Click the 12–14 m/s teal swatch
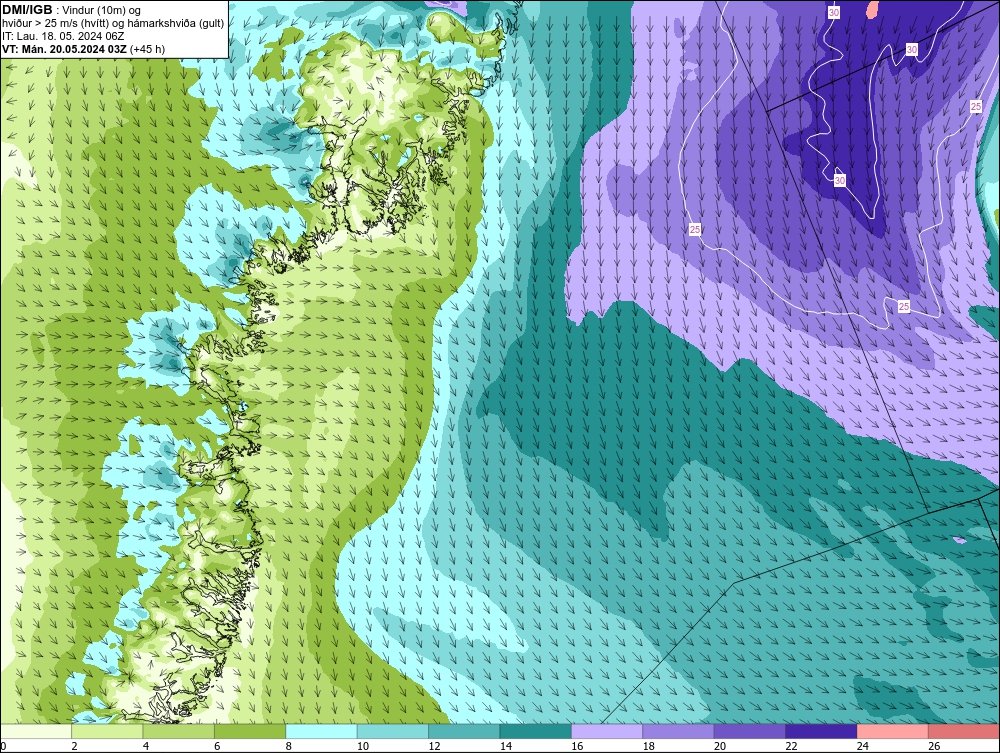 (x=464, y=731)
